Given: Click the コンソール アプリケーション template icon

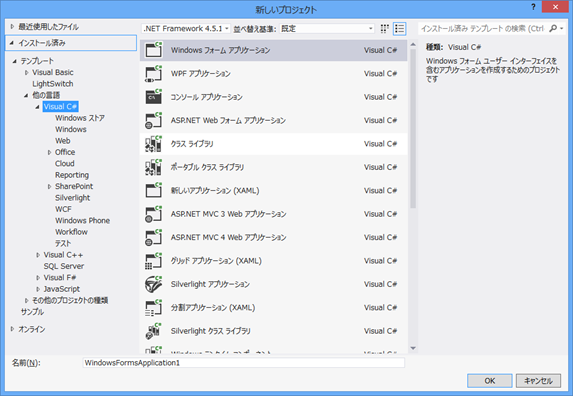Looking at the screenshot, I should (153, 97).
